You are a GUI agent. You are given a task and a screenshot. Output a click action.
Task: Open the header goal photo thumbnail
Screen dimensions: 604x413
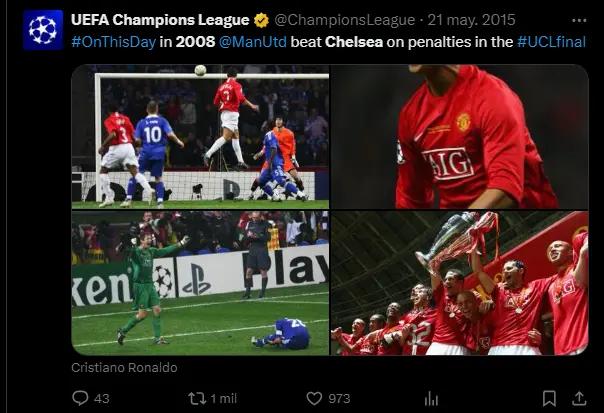(x=200, y=136)
